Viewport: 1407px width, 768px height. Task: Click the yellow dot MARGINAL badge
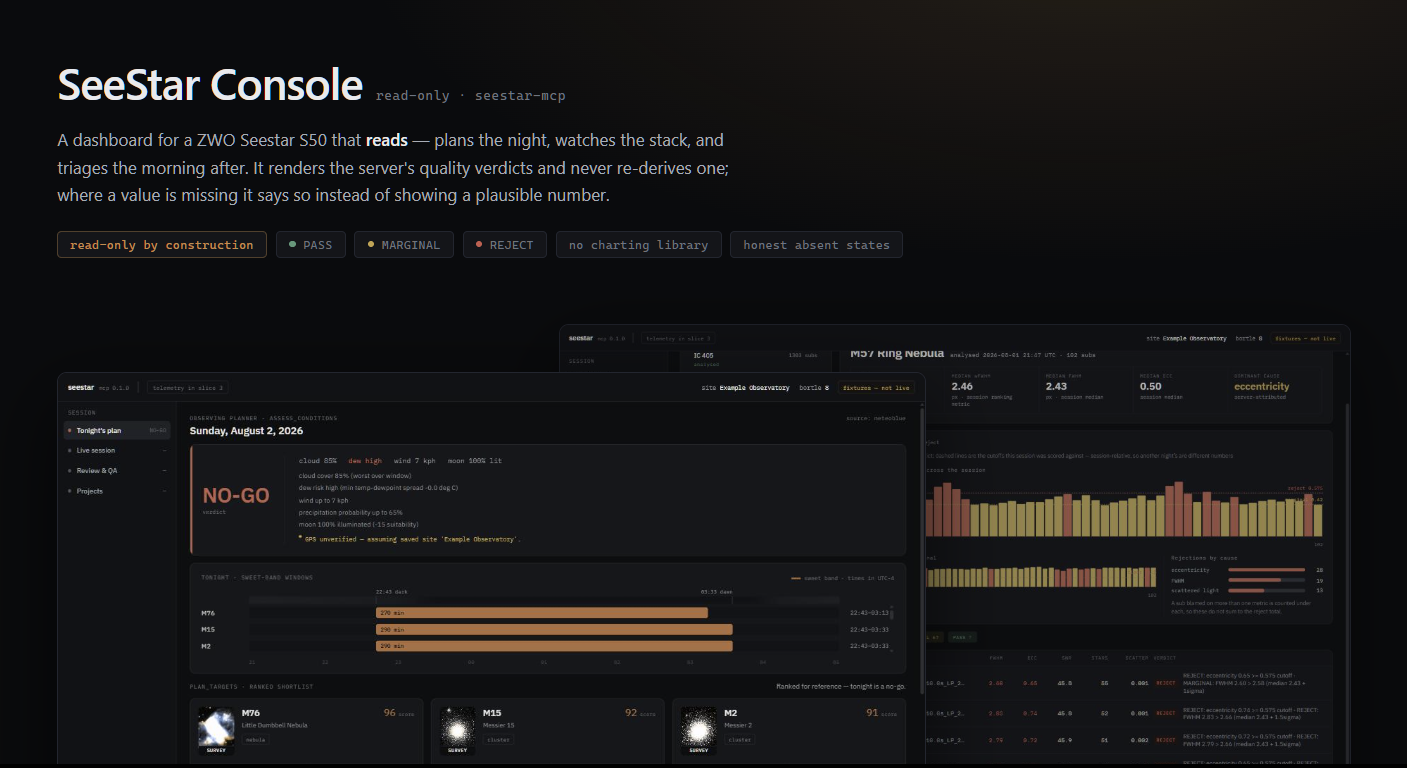(x=404, y=245)
